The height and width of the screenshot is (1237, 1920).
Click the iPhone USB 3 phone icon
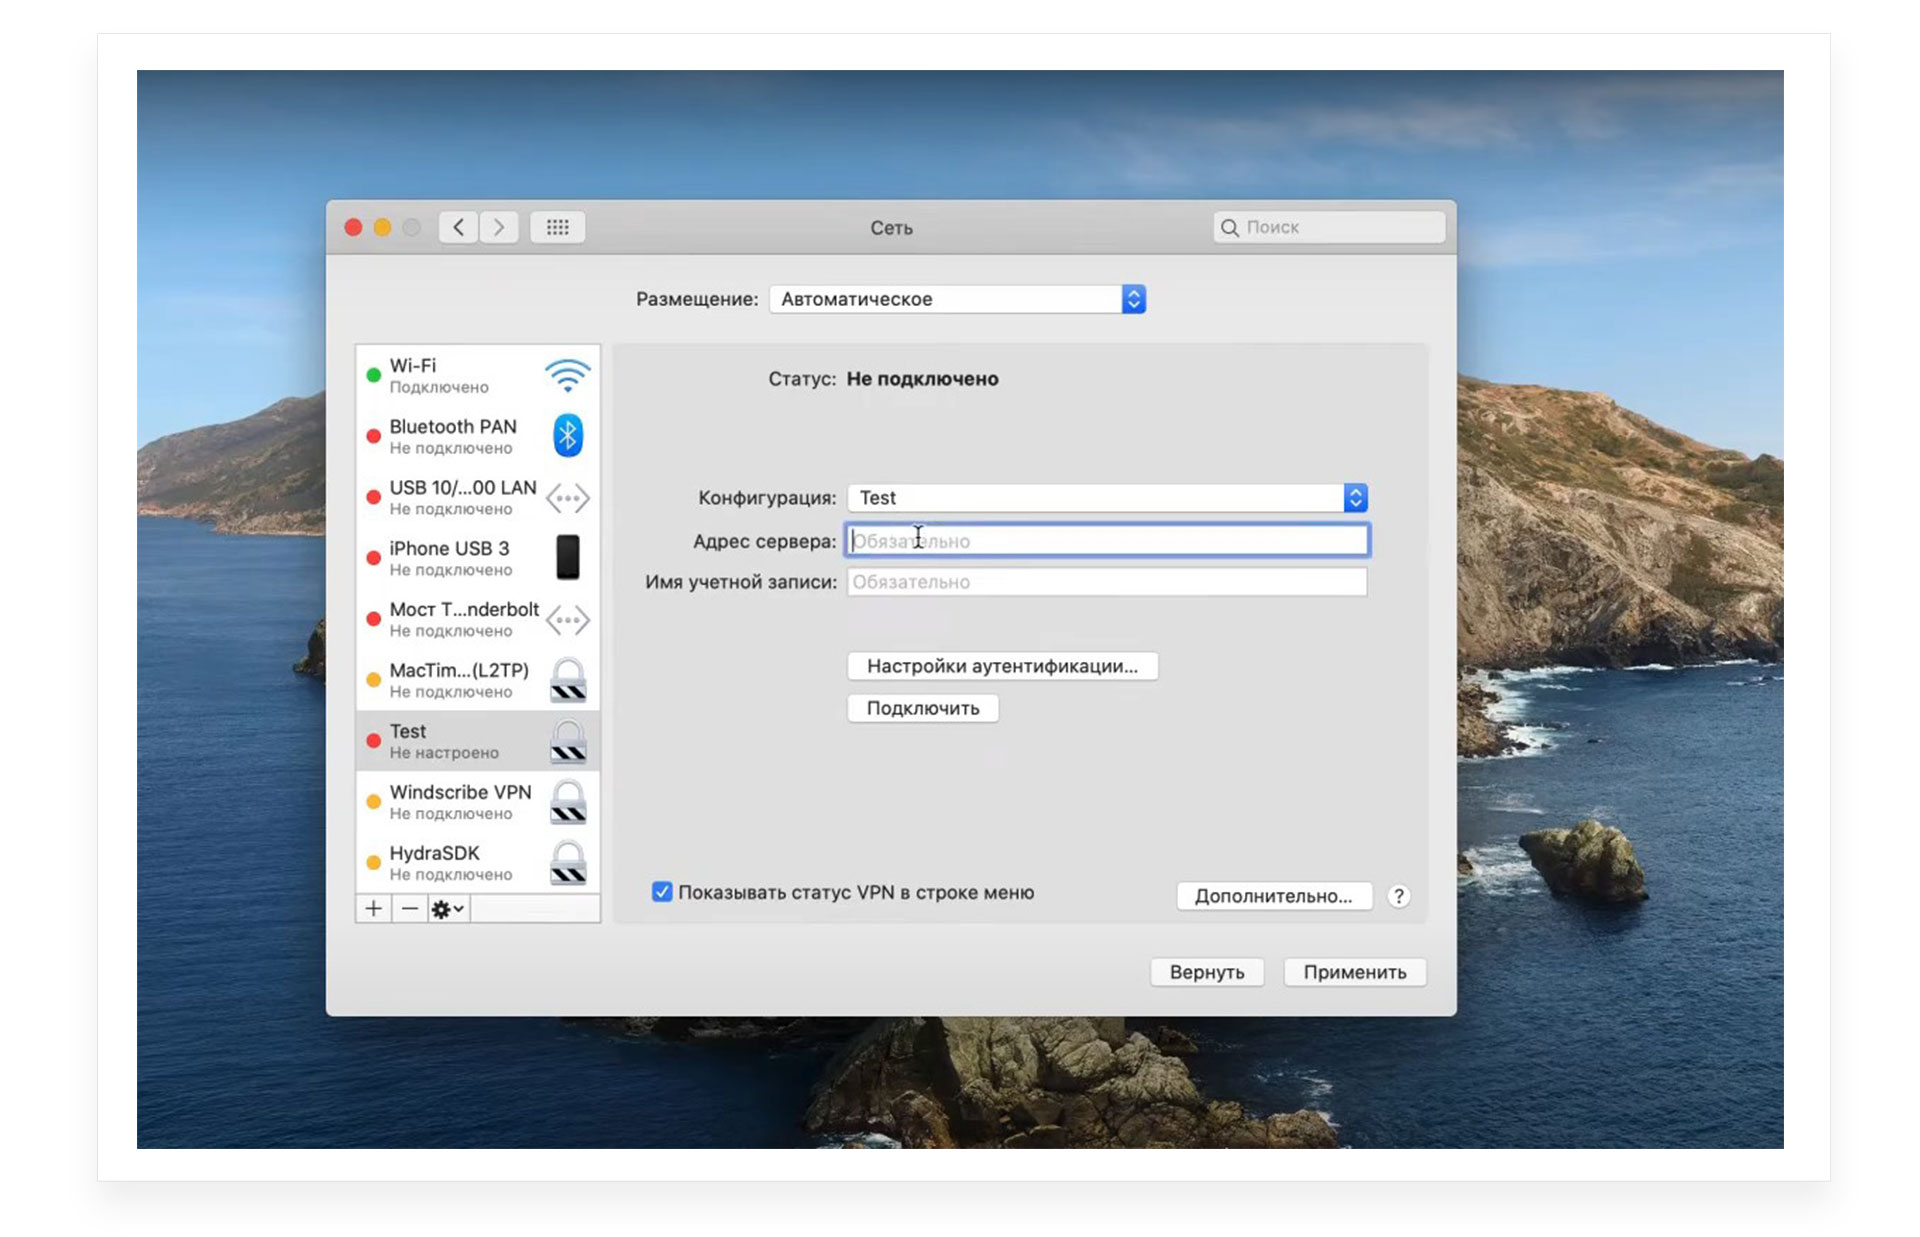[x=567, y=557]
